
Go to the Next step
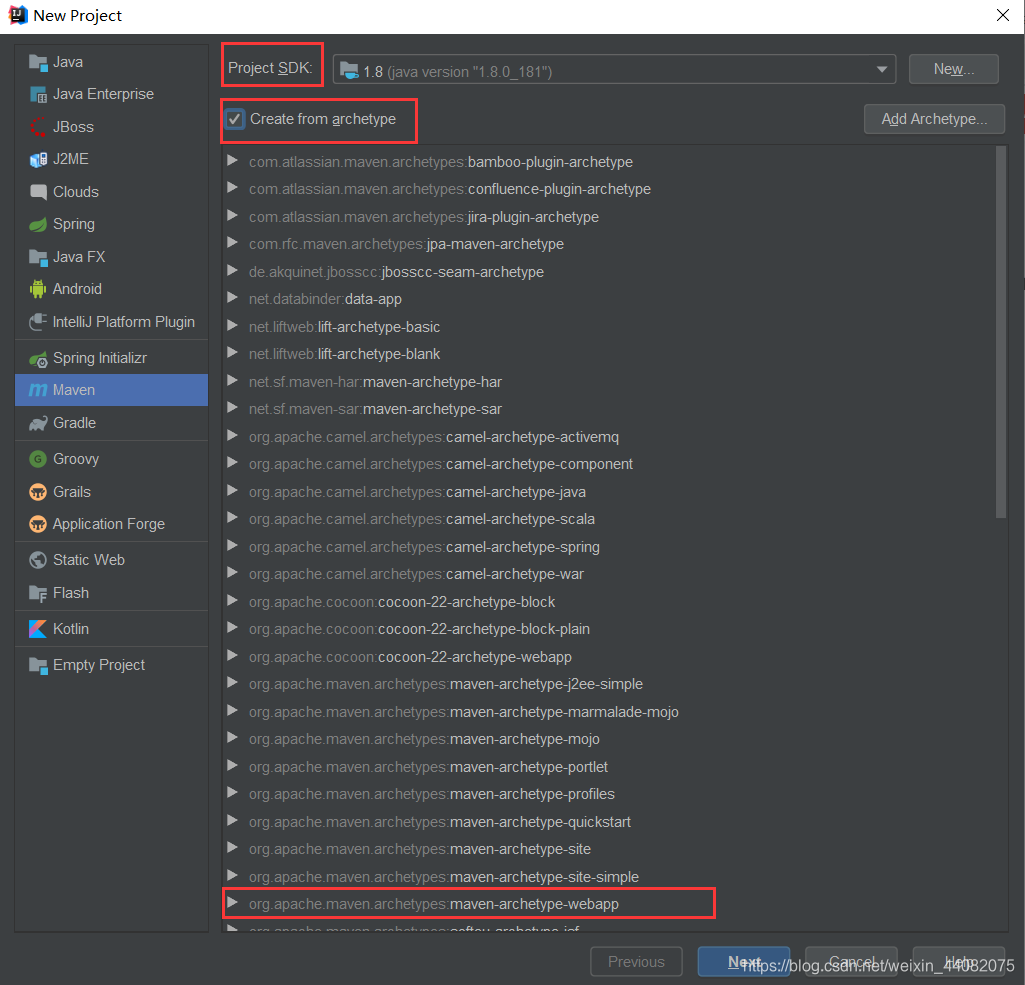[x=744, y=961]
